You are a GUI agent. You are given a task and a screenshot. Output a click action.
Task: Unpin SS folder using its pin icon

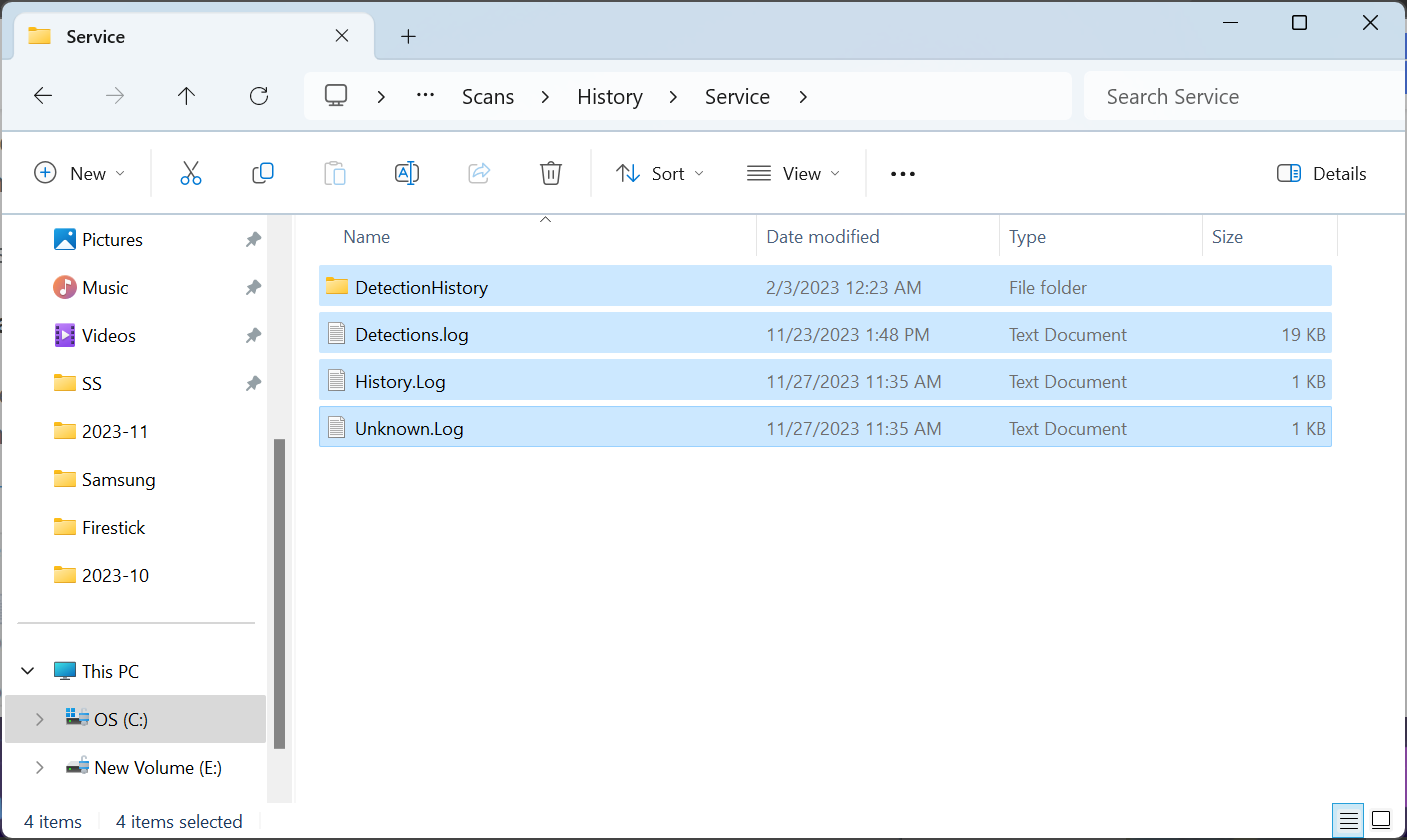[x=253, y=383]
